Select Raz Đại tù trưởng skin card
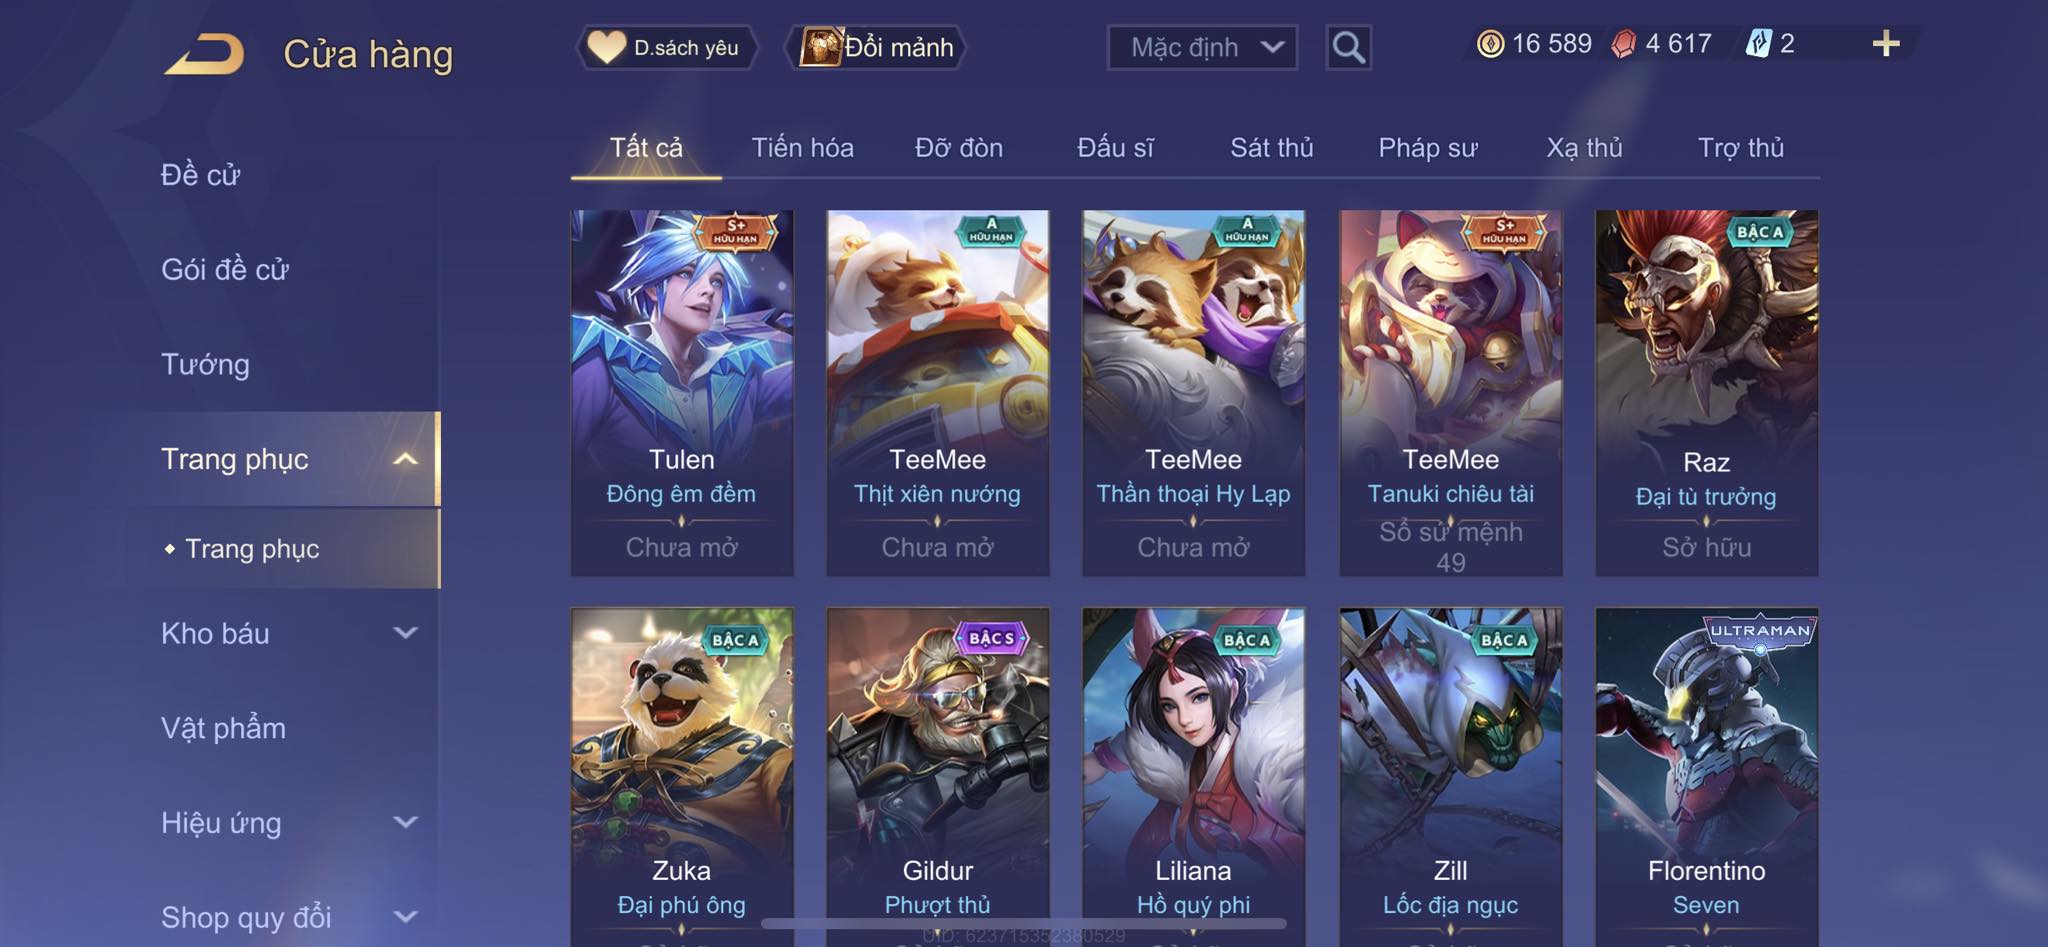 (1706, 392)
